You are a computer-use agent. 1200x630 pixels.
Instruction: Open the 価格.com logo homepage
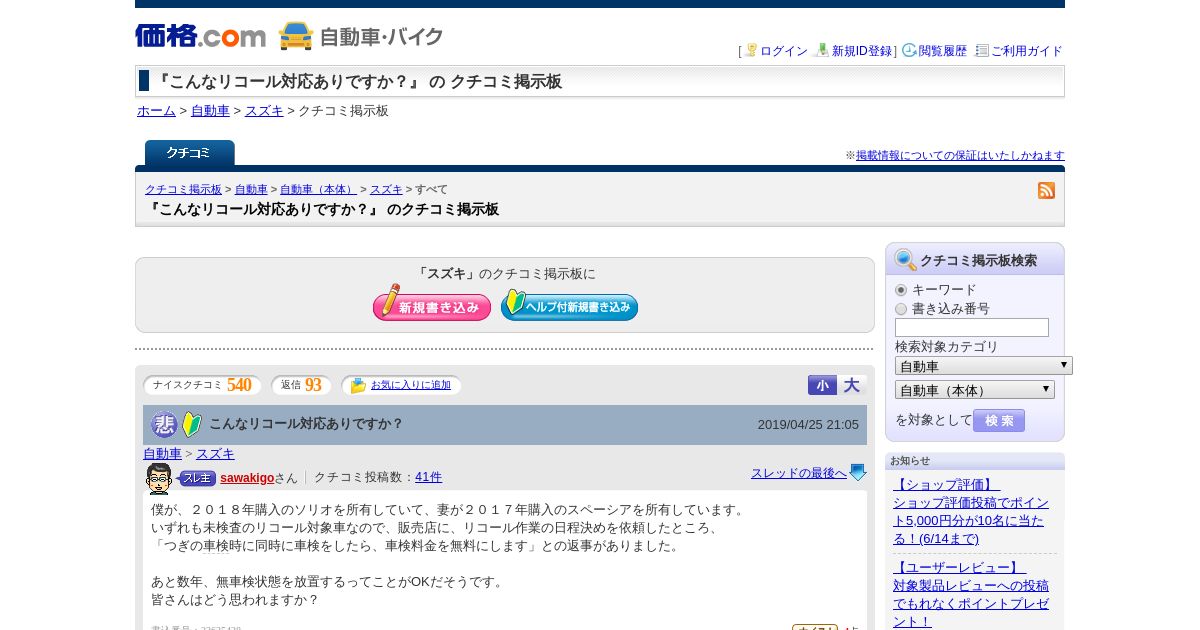[201, 36]
